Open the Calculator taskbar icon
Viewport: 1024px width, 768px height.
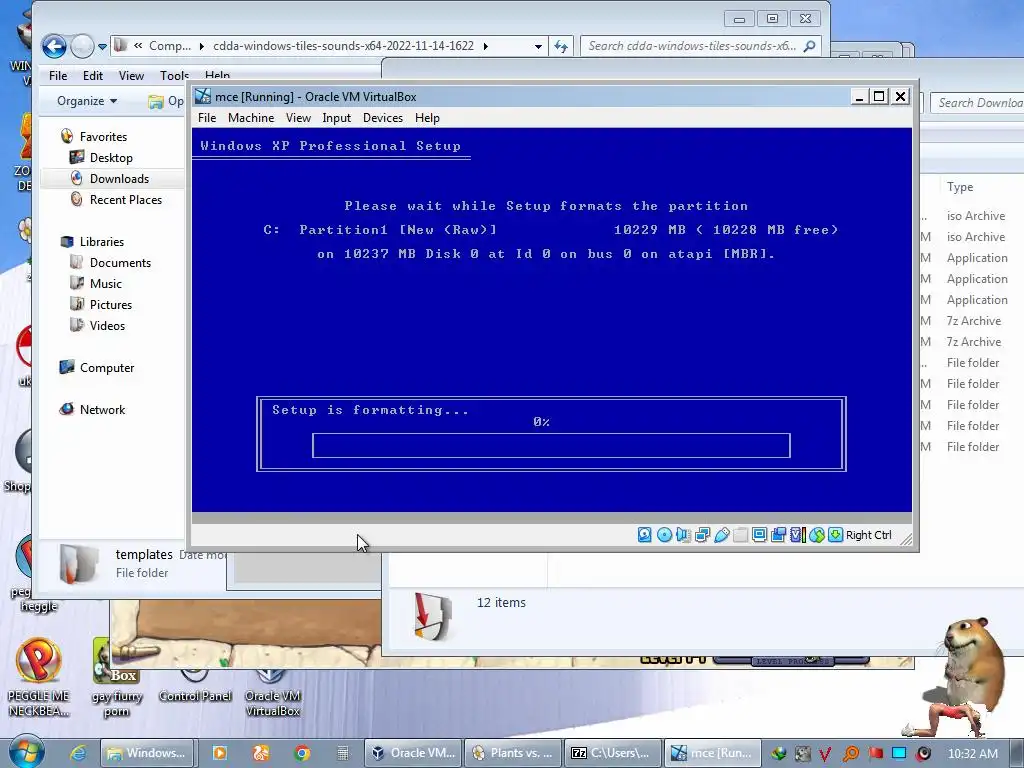pyautogui.click(x=342, y=753)
